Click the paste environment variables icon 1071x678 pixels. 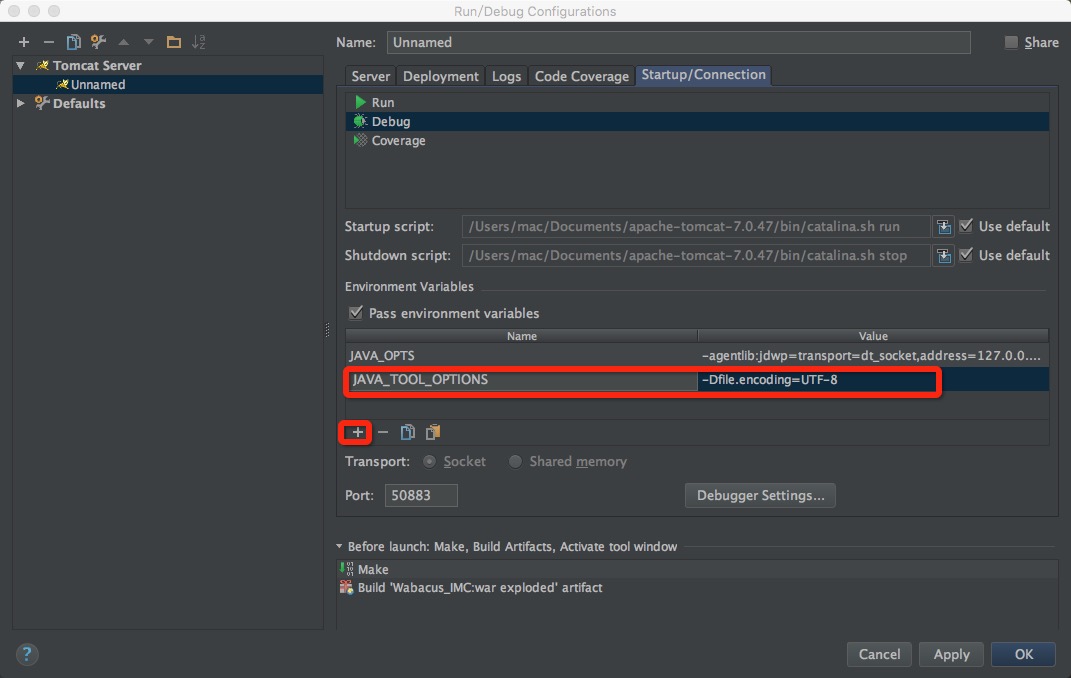click(x=432, y=432)
